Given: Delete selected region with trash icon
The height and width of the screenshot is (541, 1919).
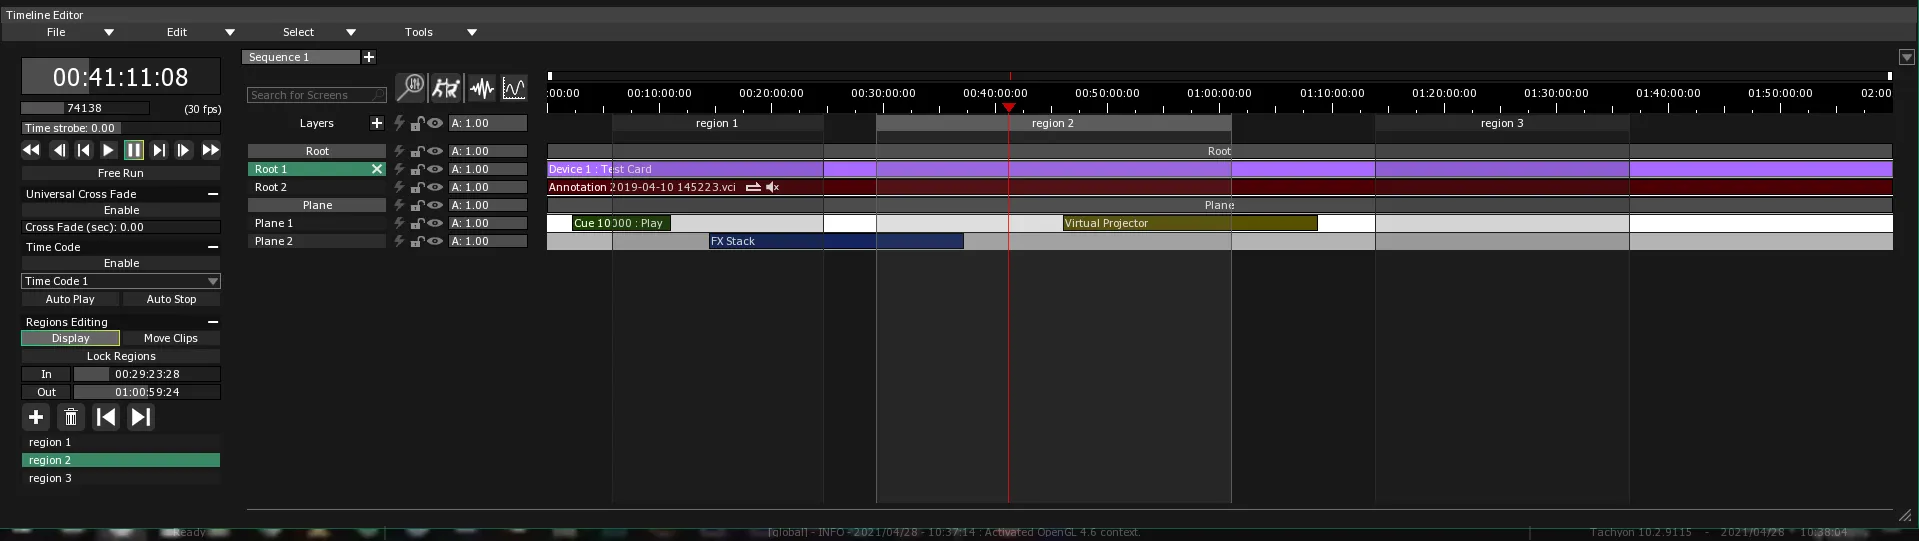Looking at the screenshot, I should click(71, 417).
